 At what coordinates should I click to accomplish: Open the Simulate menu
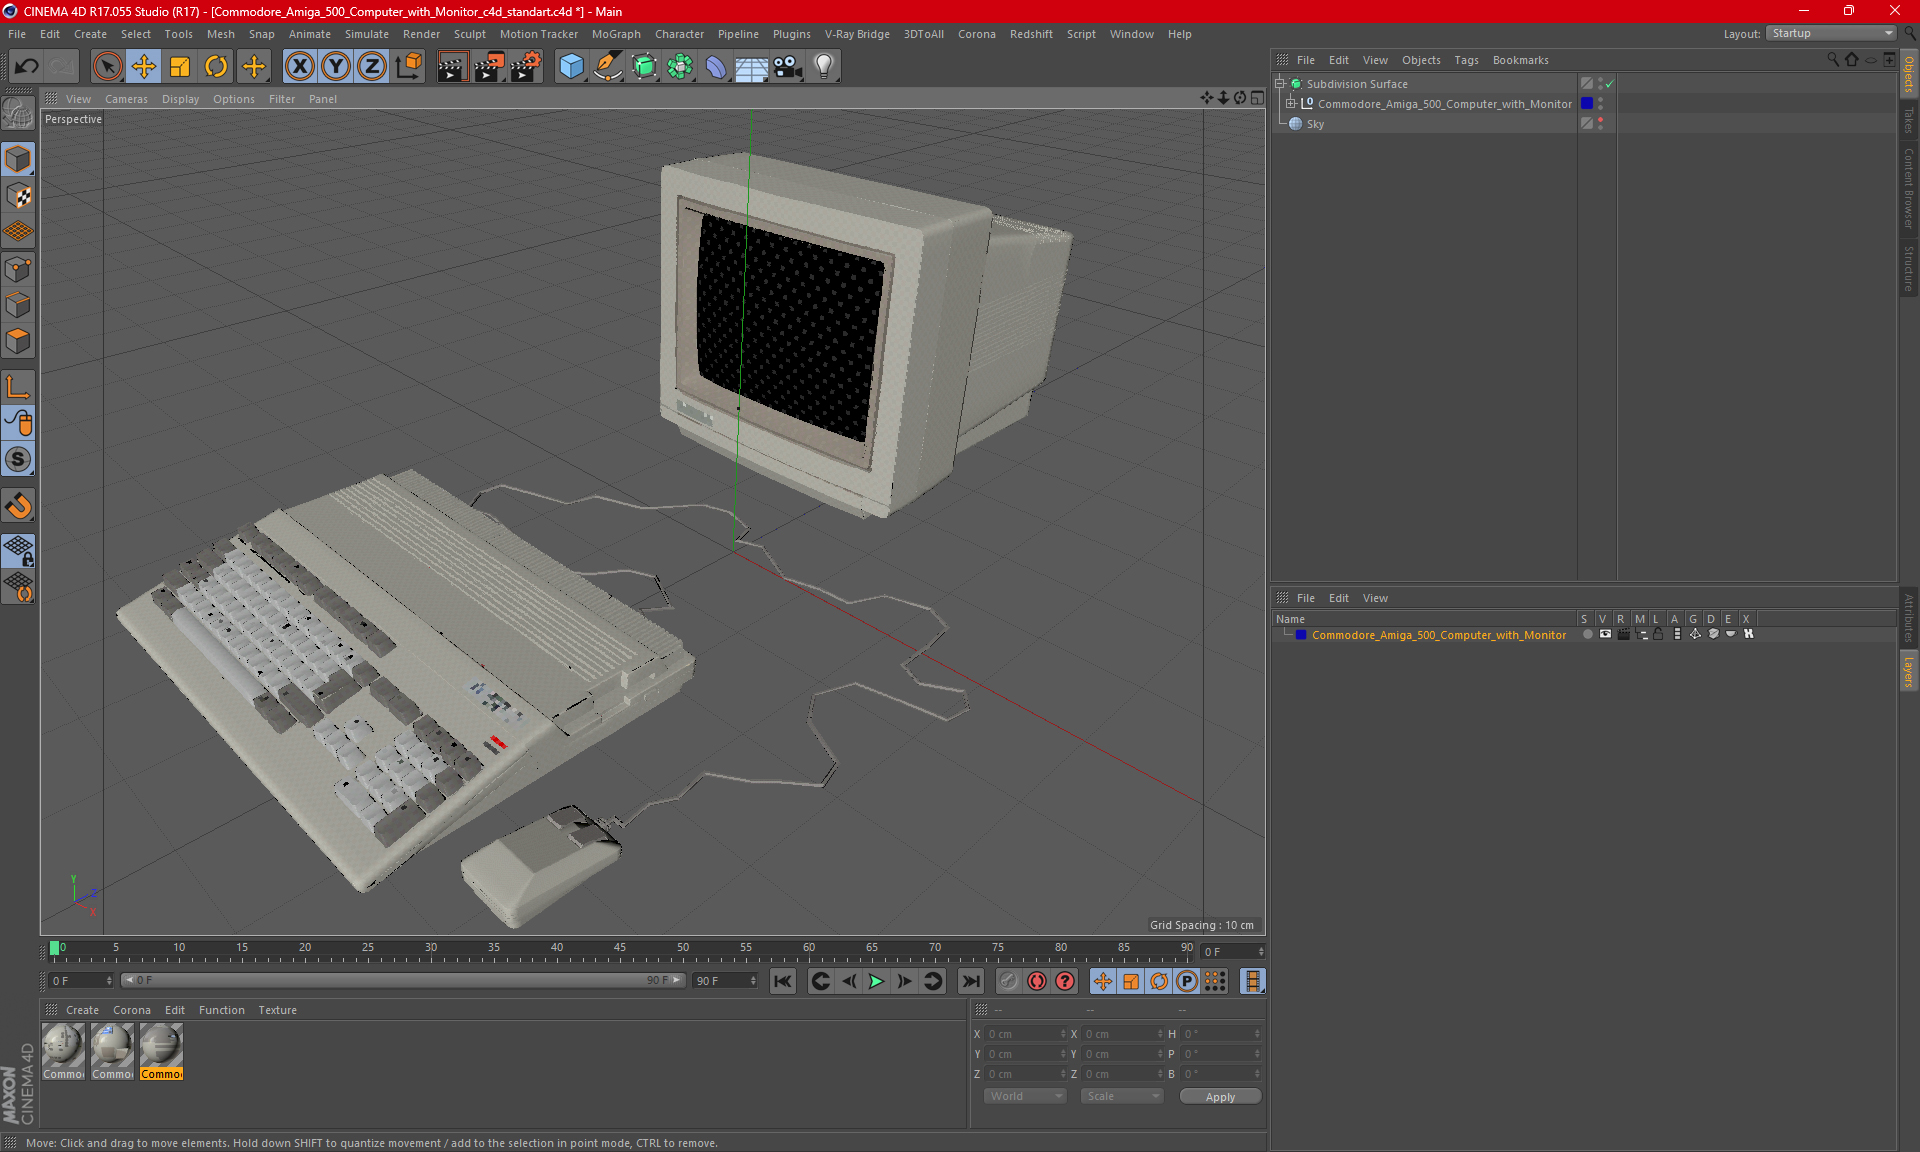[367, 34]
